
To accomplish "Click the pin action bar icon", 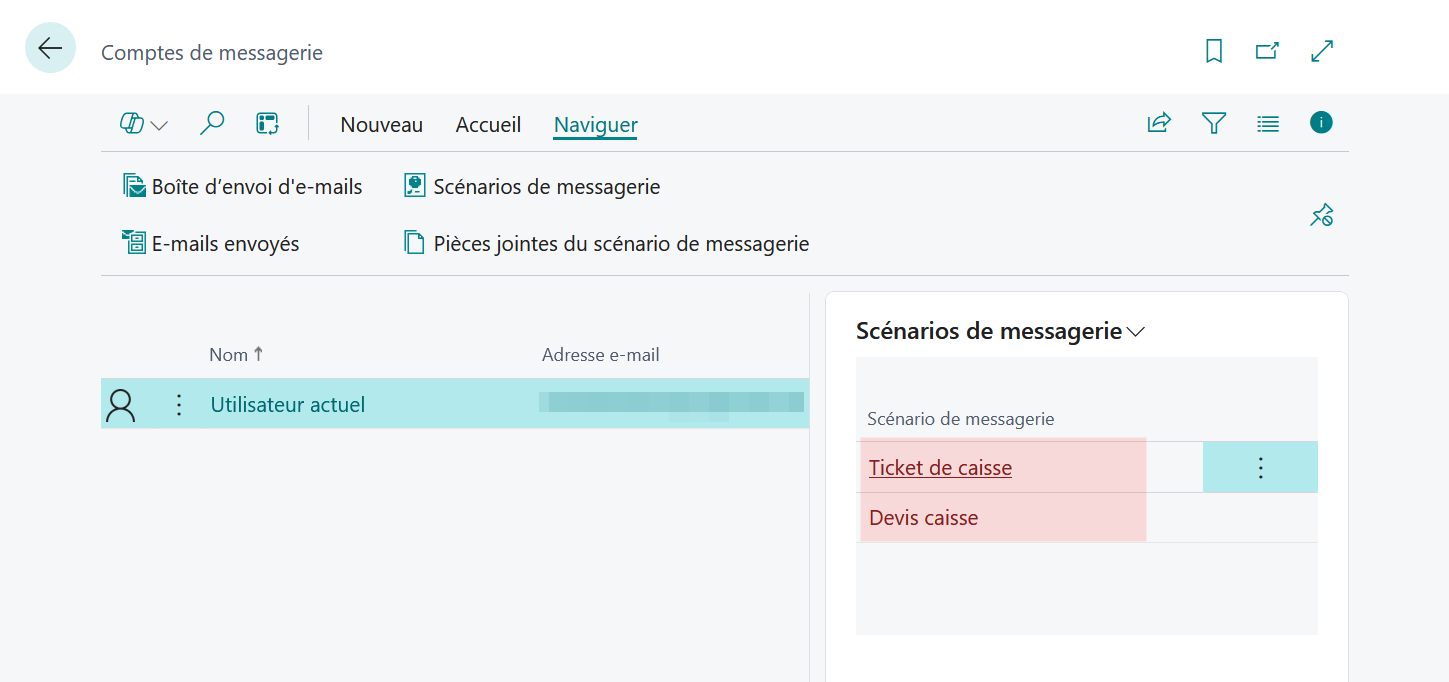I will pos(1322,215).
